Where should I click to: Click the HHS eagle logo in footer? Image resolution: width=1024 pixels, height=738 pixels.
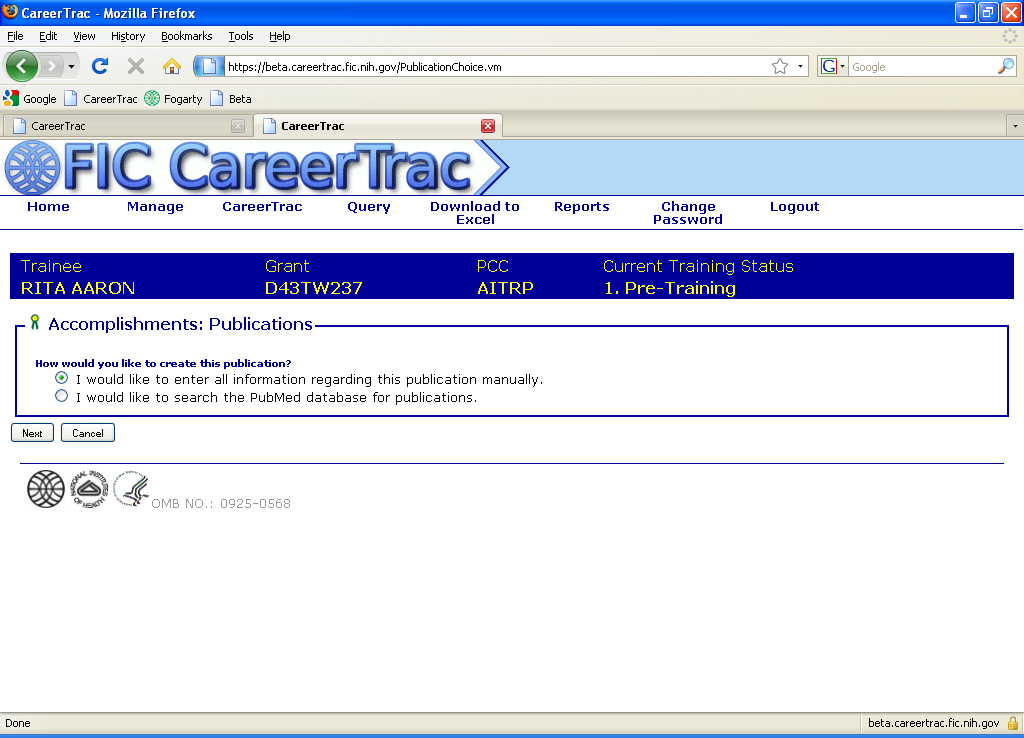pyautogui.click(x=131, y=489)
